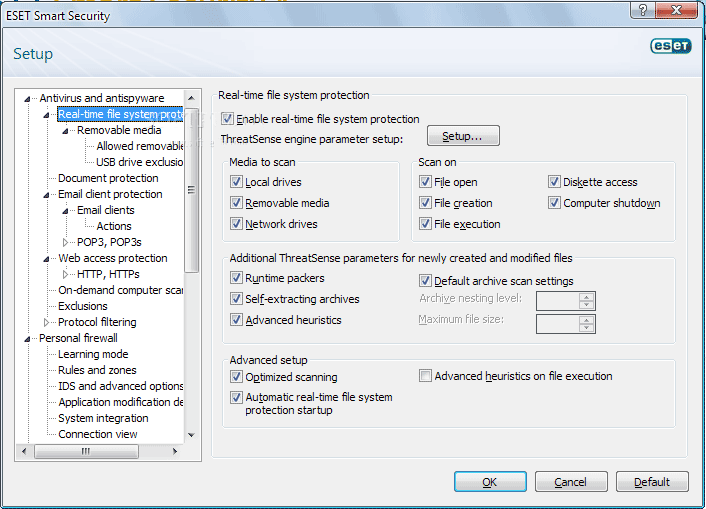Click the Default button
Viewport: 706px width, 509px height.
point(652,482)
